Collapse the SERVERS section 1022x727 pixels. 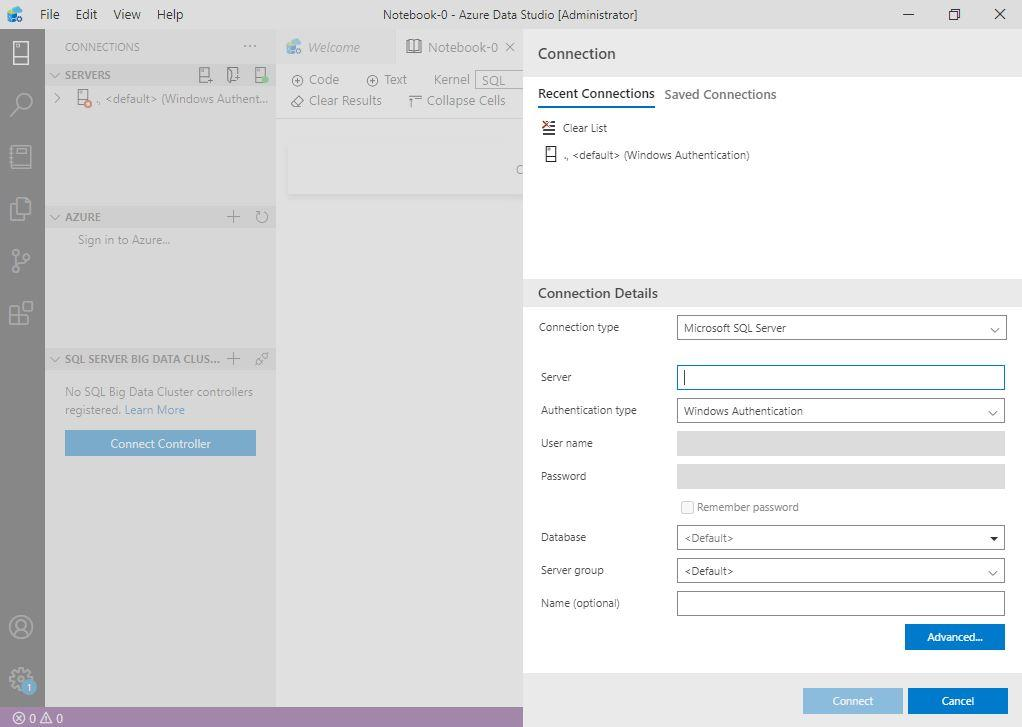[x=55, y=75]
